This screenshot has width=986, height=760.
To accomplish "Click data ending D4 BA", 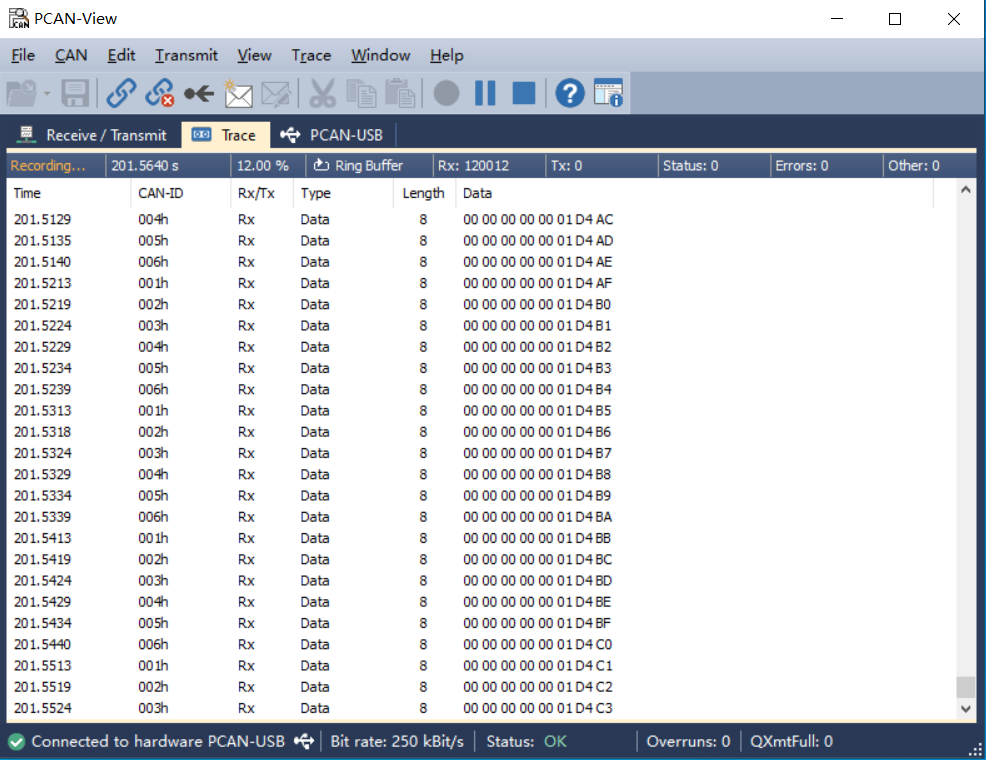I will pyautogui.click(x=538, y=517).
